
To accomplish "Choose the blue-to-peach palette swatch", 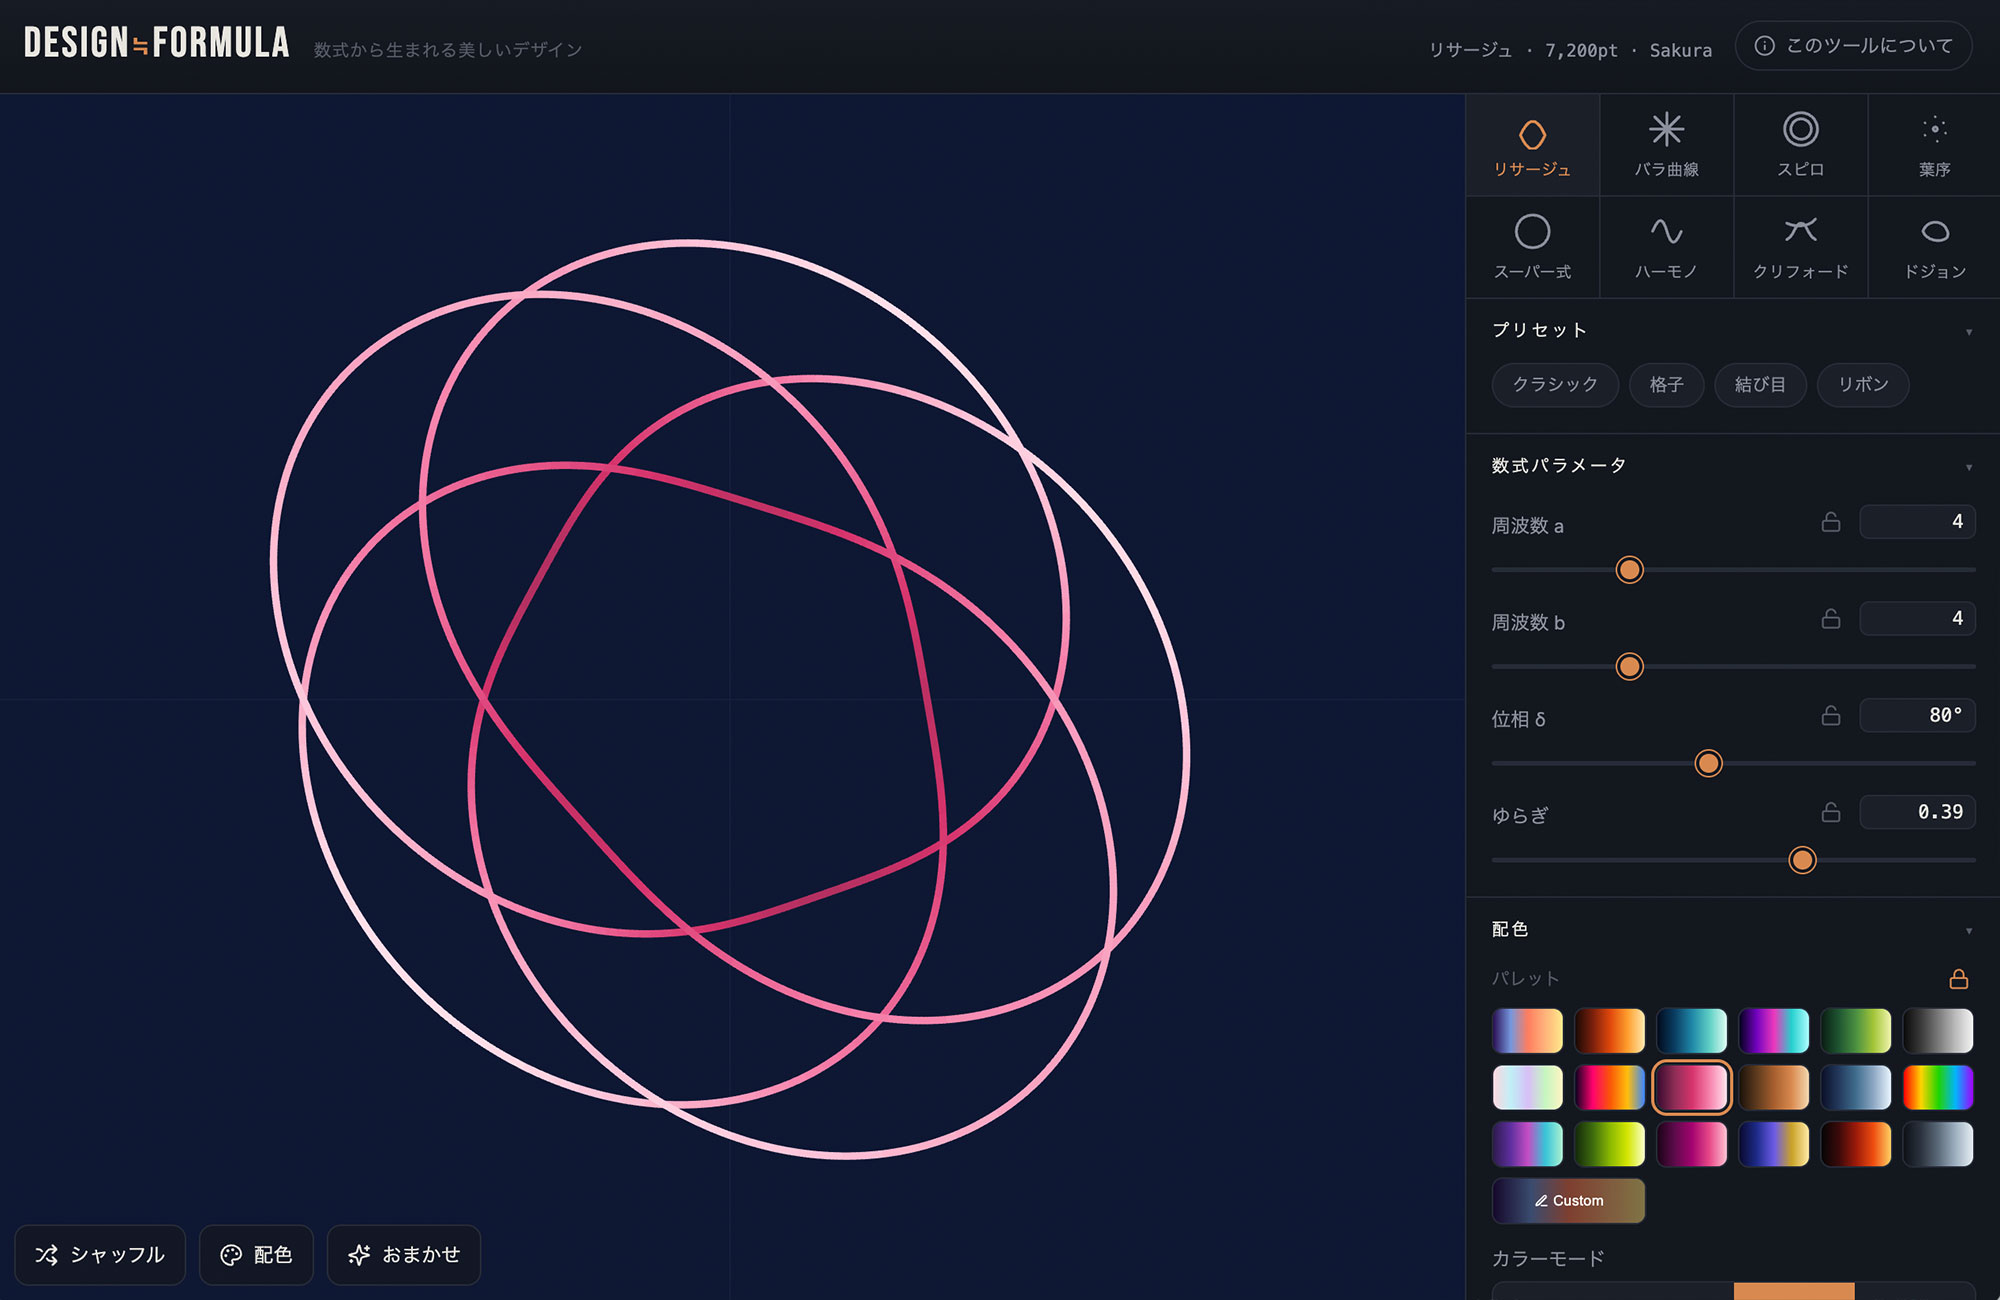I will 1527,1031.
